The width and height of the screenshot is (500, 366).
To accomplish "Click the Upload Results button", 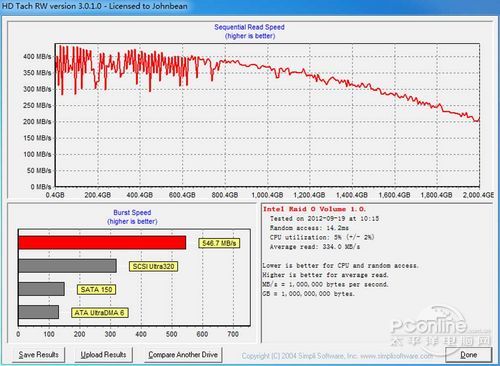I will [x=103, y=355].
